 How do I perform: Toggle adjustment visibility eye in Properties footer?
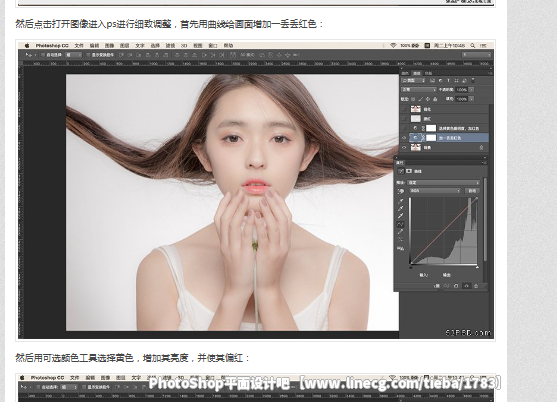click(467, 286)
